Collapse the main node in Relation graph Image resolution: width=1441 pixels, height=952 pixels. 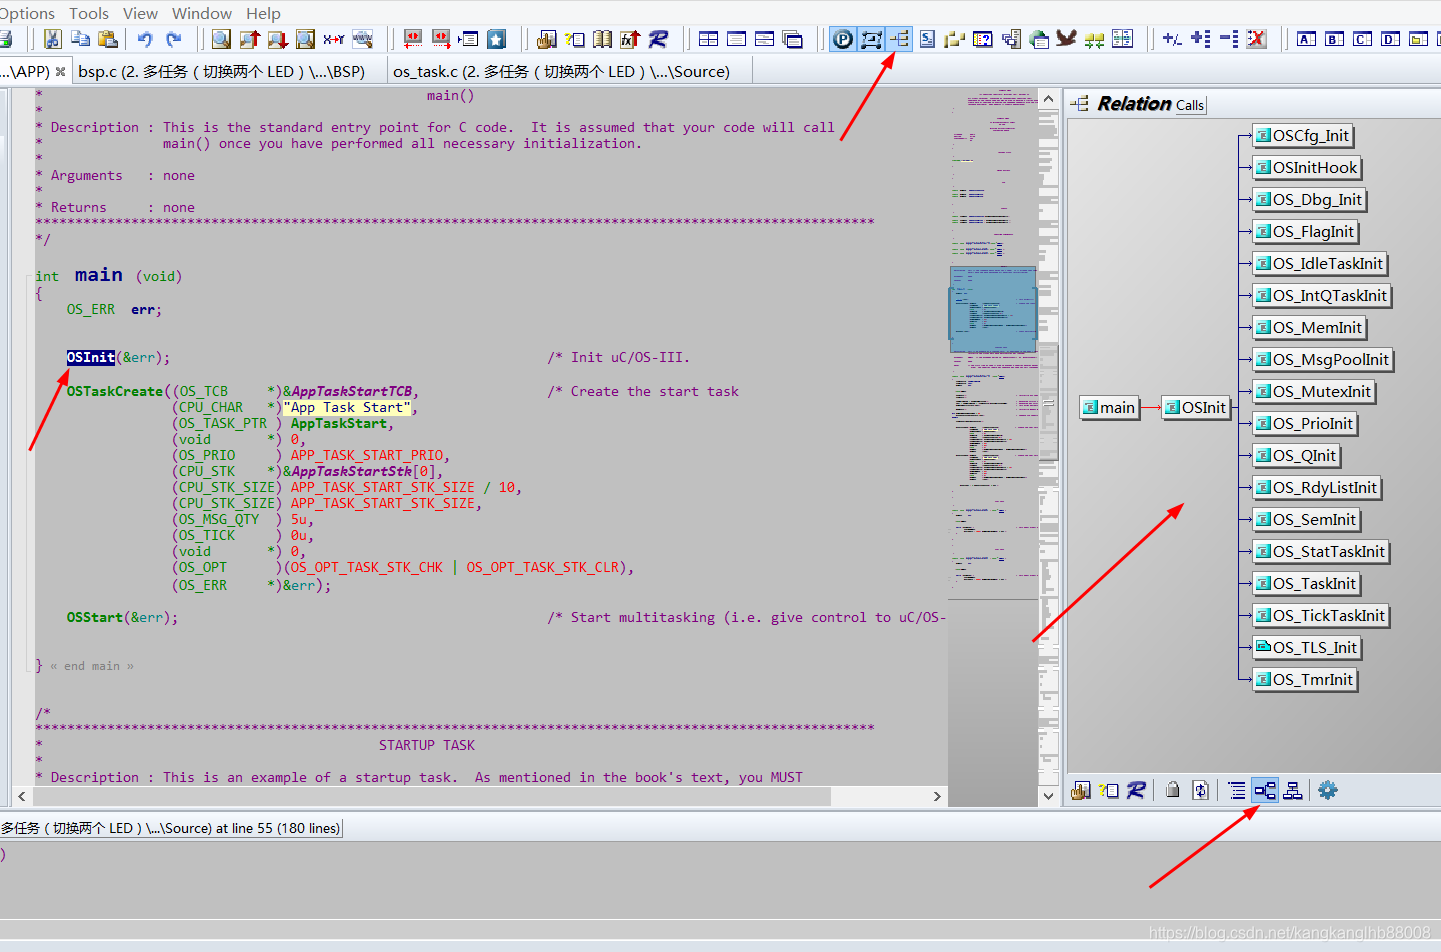tap(1110, 407)
